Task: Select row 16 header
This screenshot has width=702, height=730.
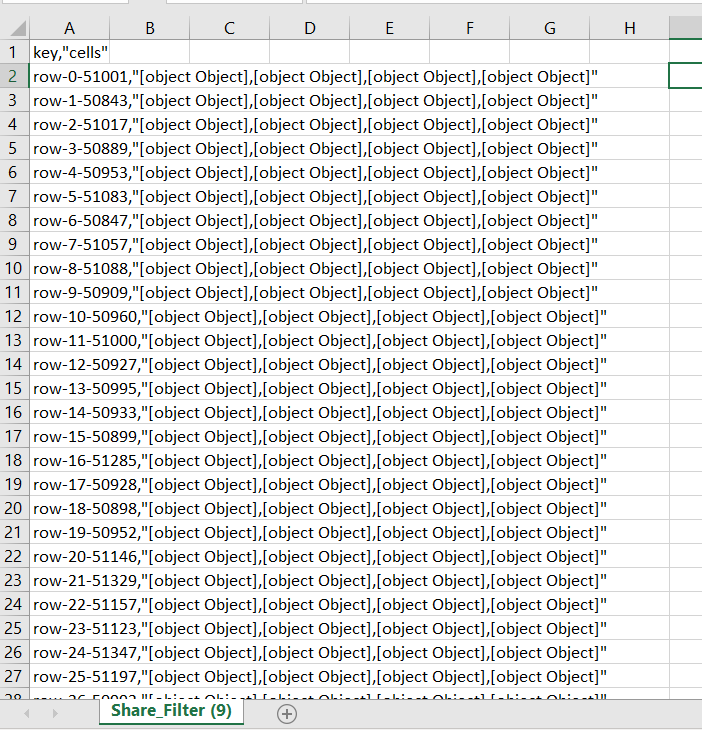Action: click(x=14, y=412)
